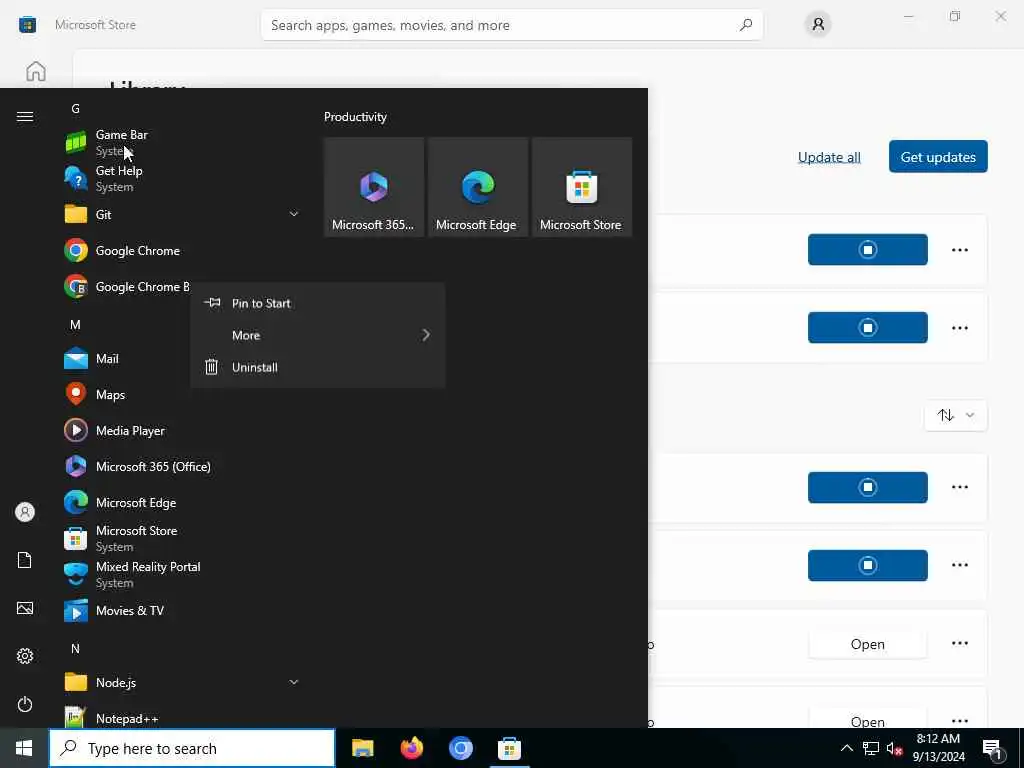
Task: Launch Notepad++ from the app list
Action: (x=182, y=718)
